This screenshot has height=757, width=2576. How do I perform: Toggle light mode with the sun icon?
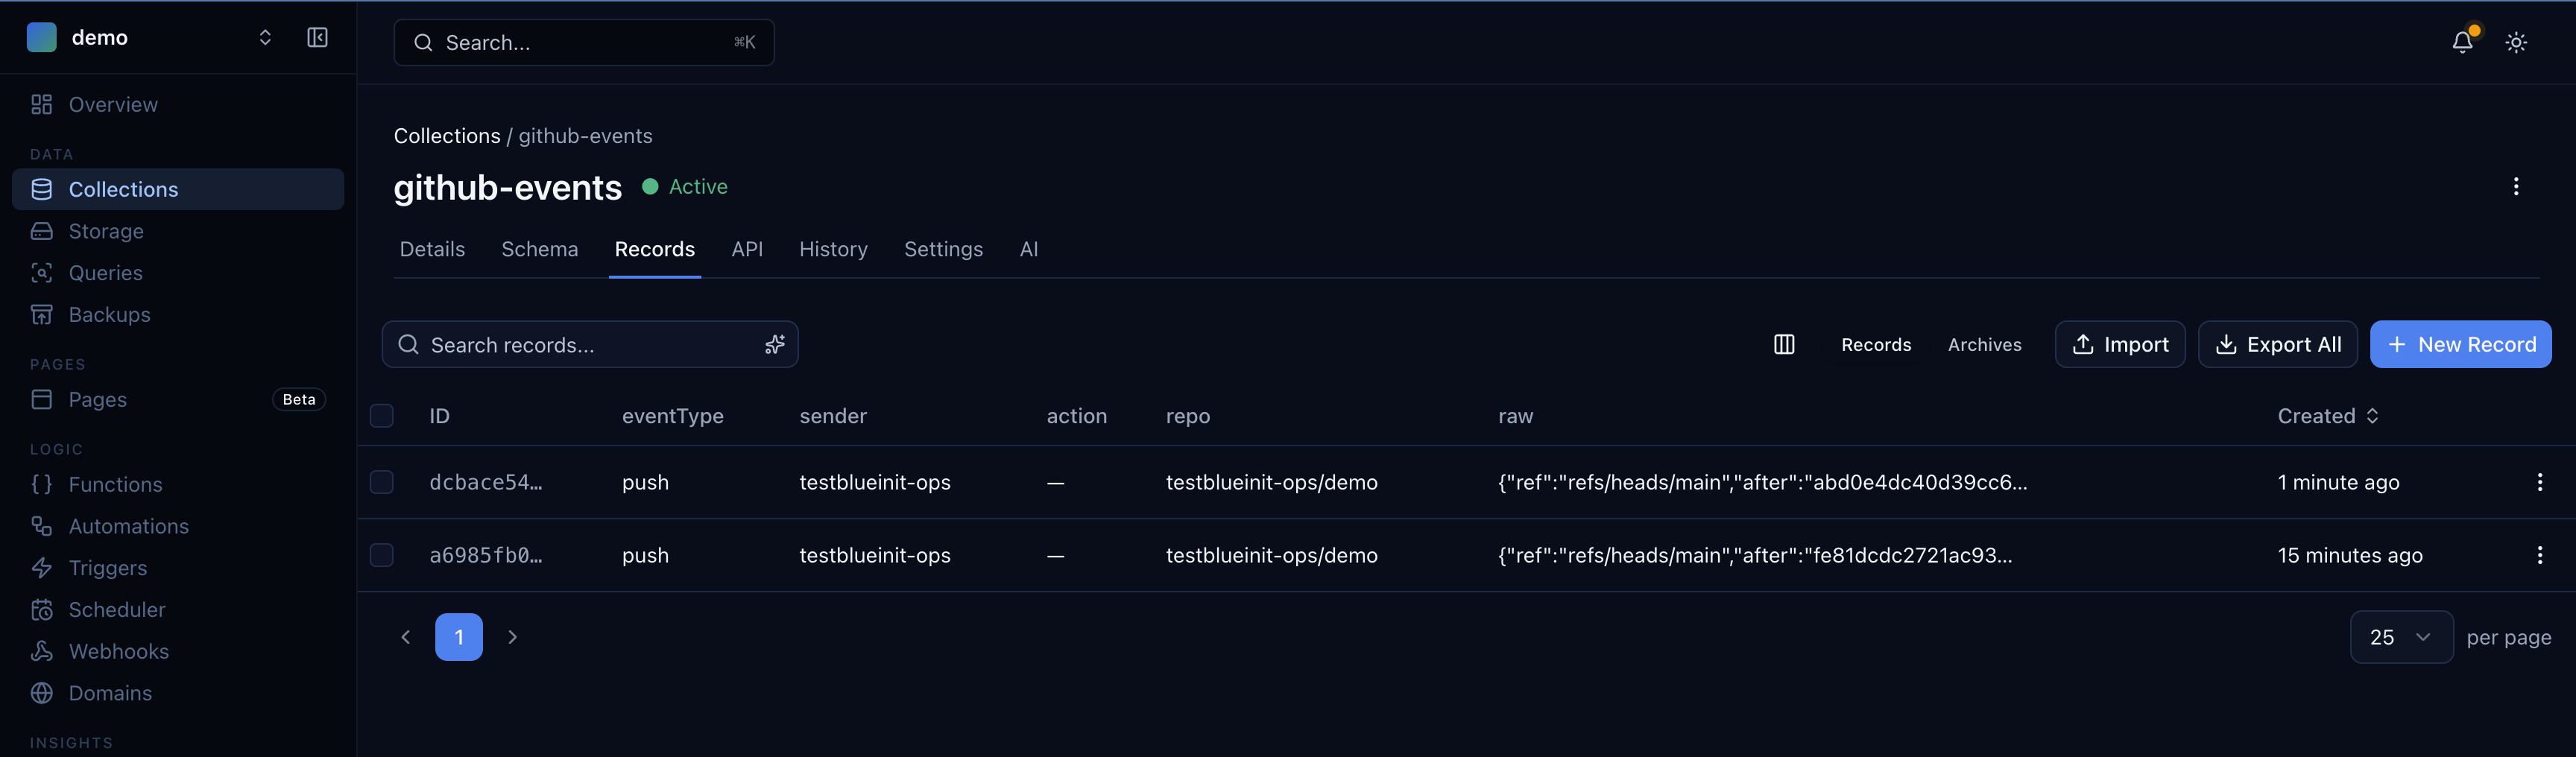(2516, 42)
